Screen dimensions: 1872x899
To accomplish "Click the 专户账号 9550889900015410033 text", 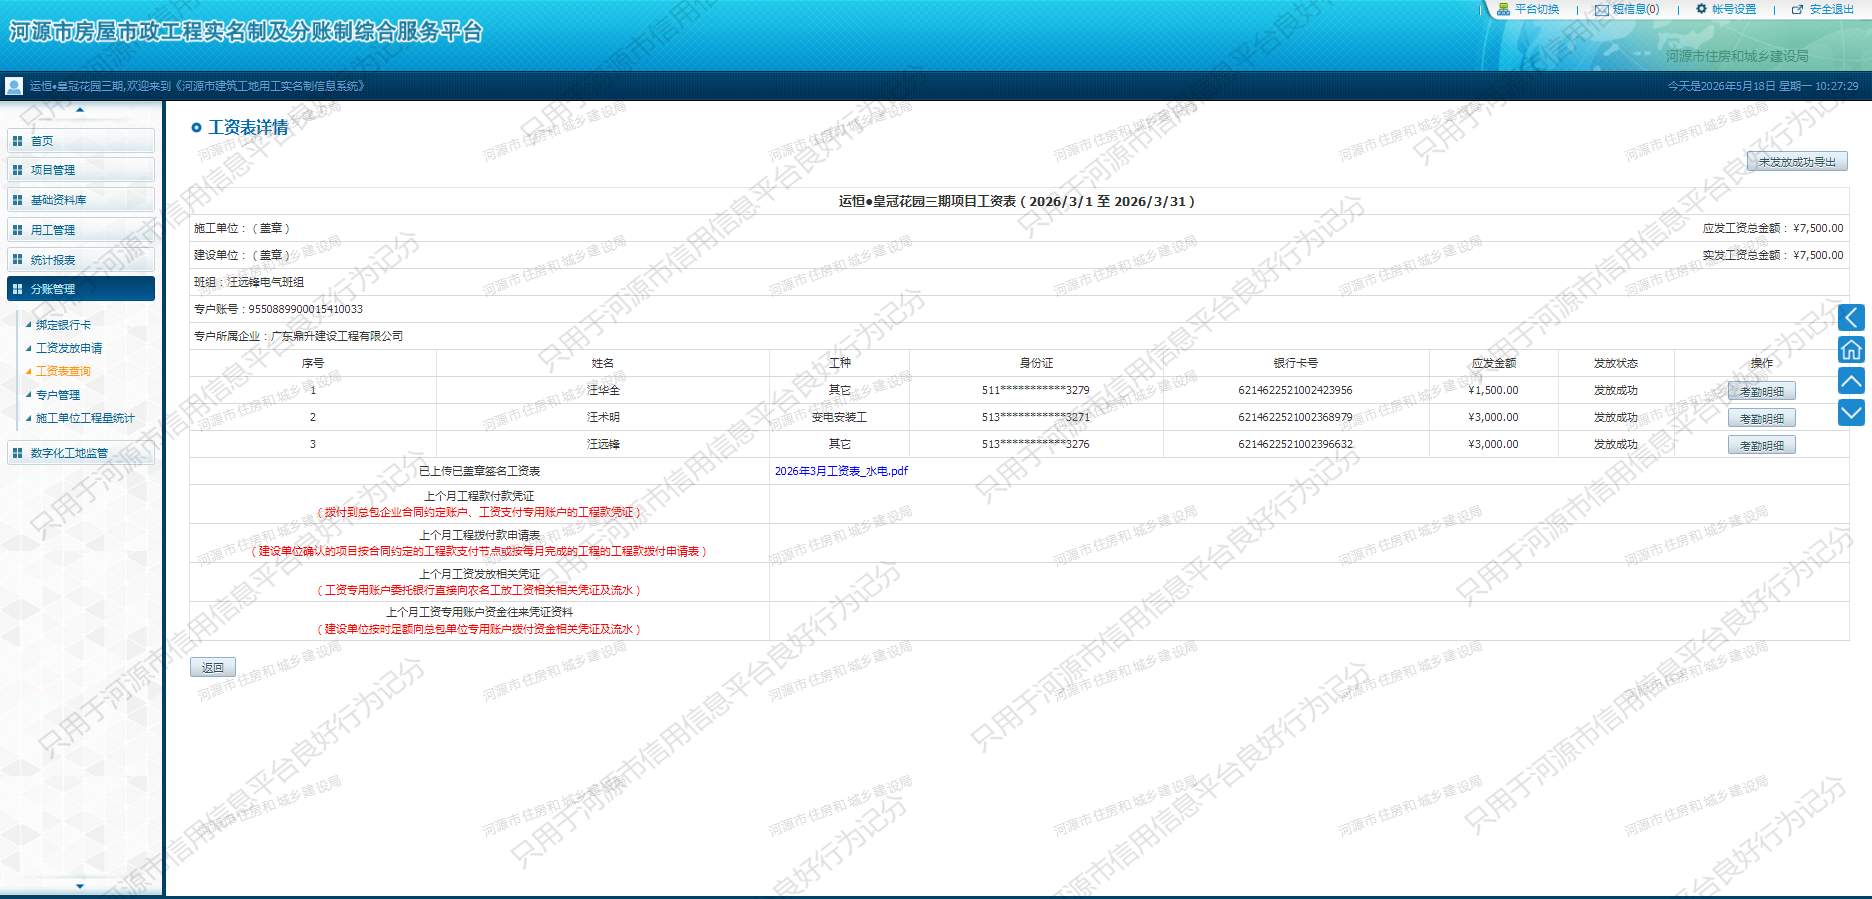I will click(278, 309).
